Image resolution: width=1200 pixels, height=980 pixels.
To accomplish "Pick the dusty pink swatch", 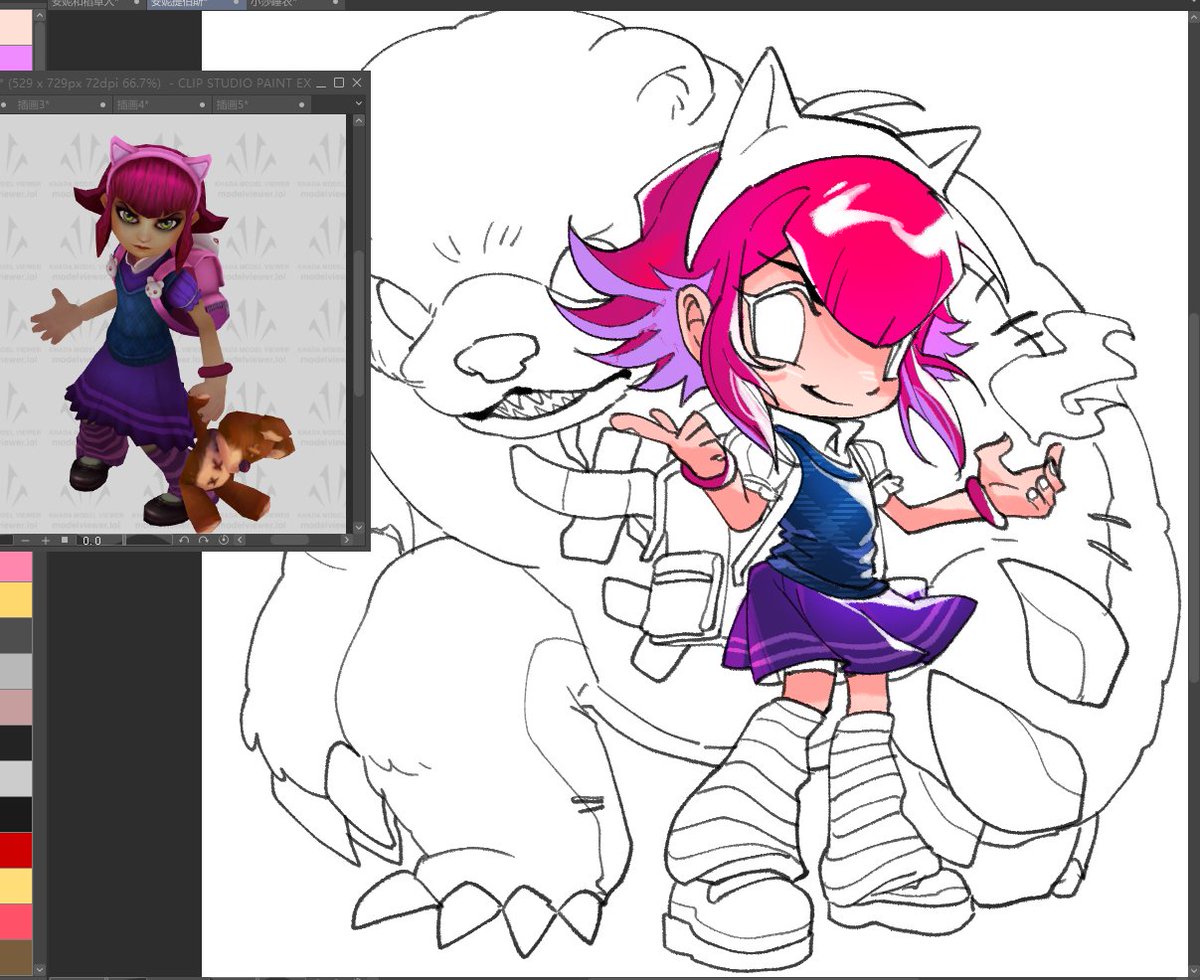I will coord(16,707).
